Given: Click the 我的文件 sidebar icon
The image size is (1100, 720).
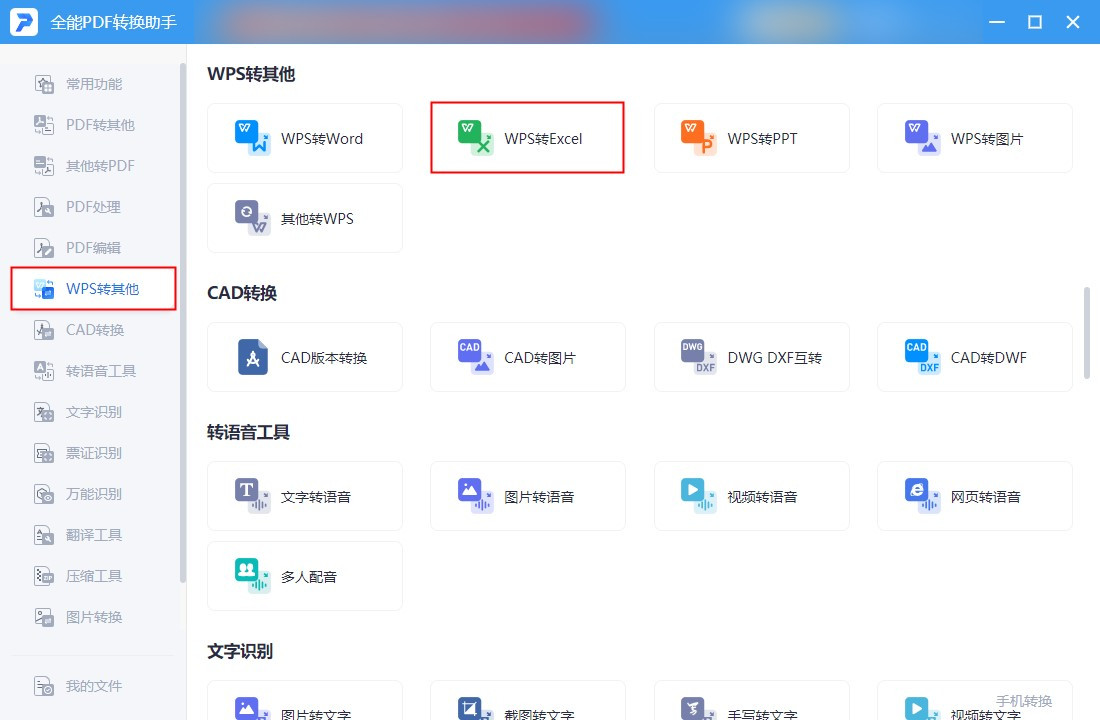Looking at the screenshot, I should pyautogui.click(x=44, y=686).
